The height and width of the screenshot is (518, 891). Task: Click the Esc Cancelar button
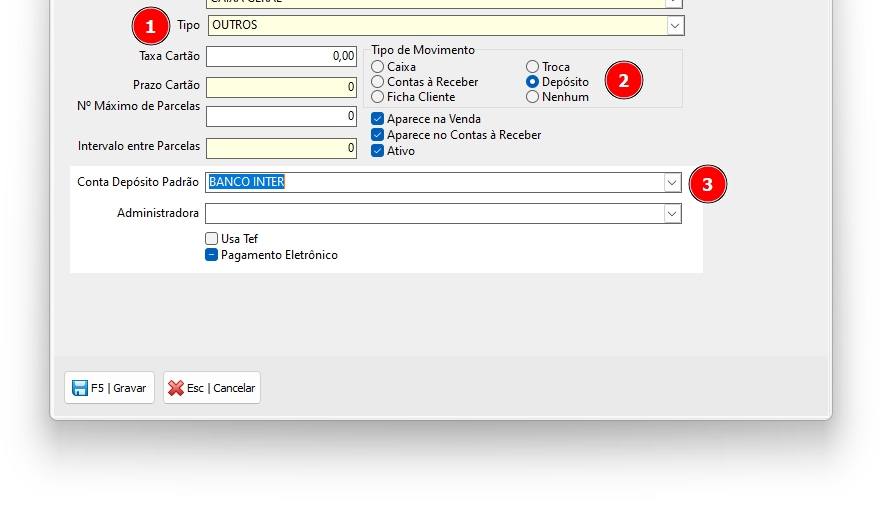(x=212, y=388)
